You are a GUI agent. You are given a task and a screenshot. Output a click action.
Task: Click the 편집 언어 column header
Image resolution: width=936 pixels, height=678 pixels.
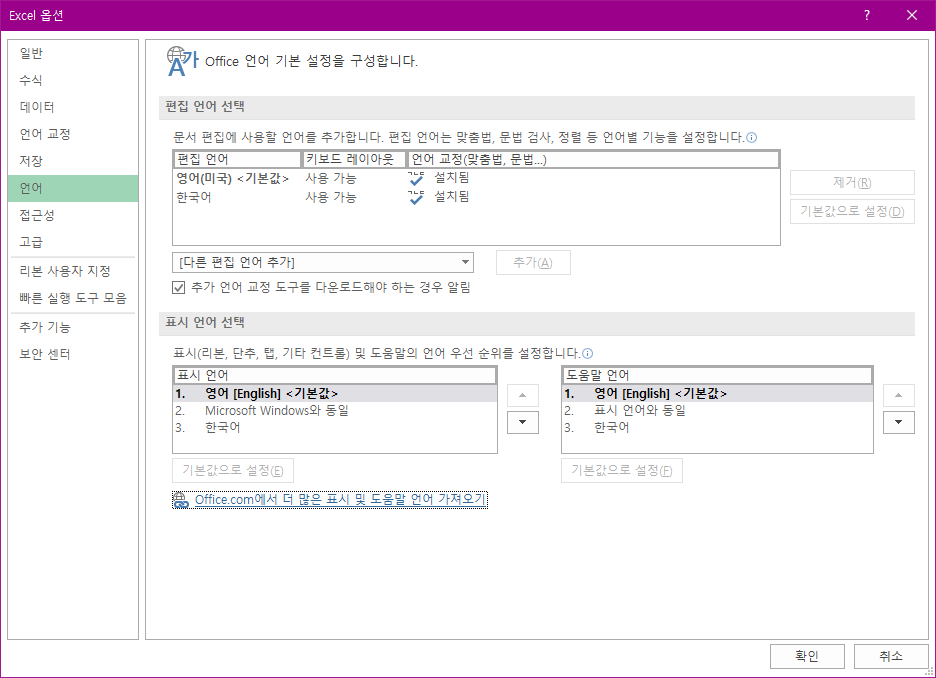point(238,159)
